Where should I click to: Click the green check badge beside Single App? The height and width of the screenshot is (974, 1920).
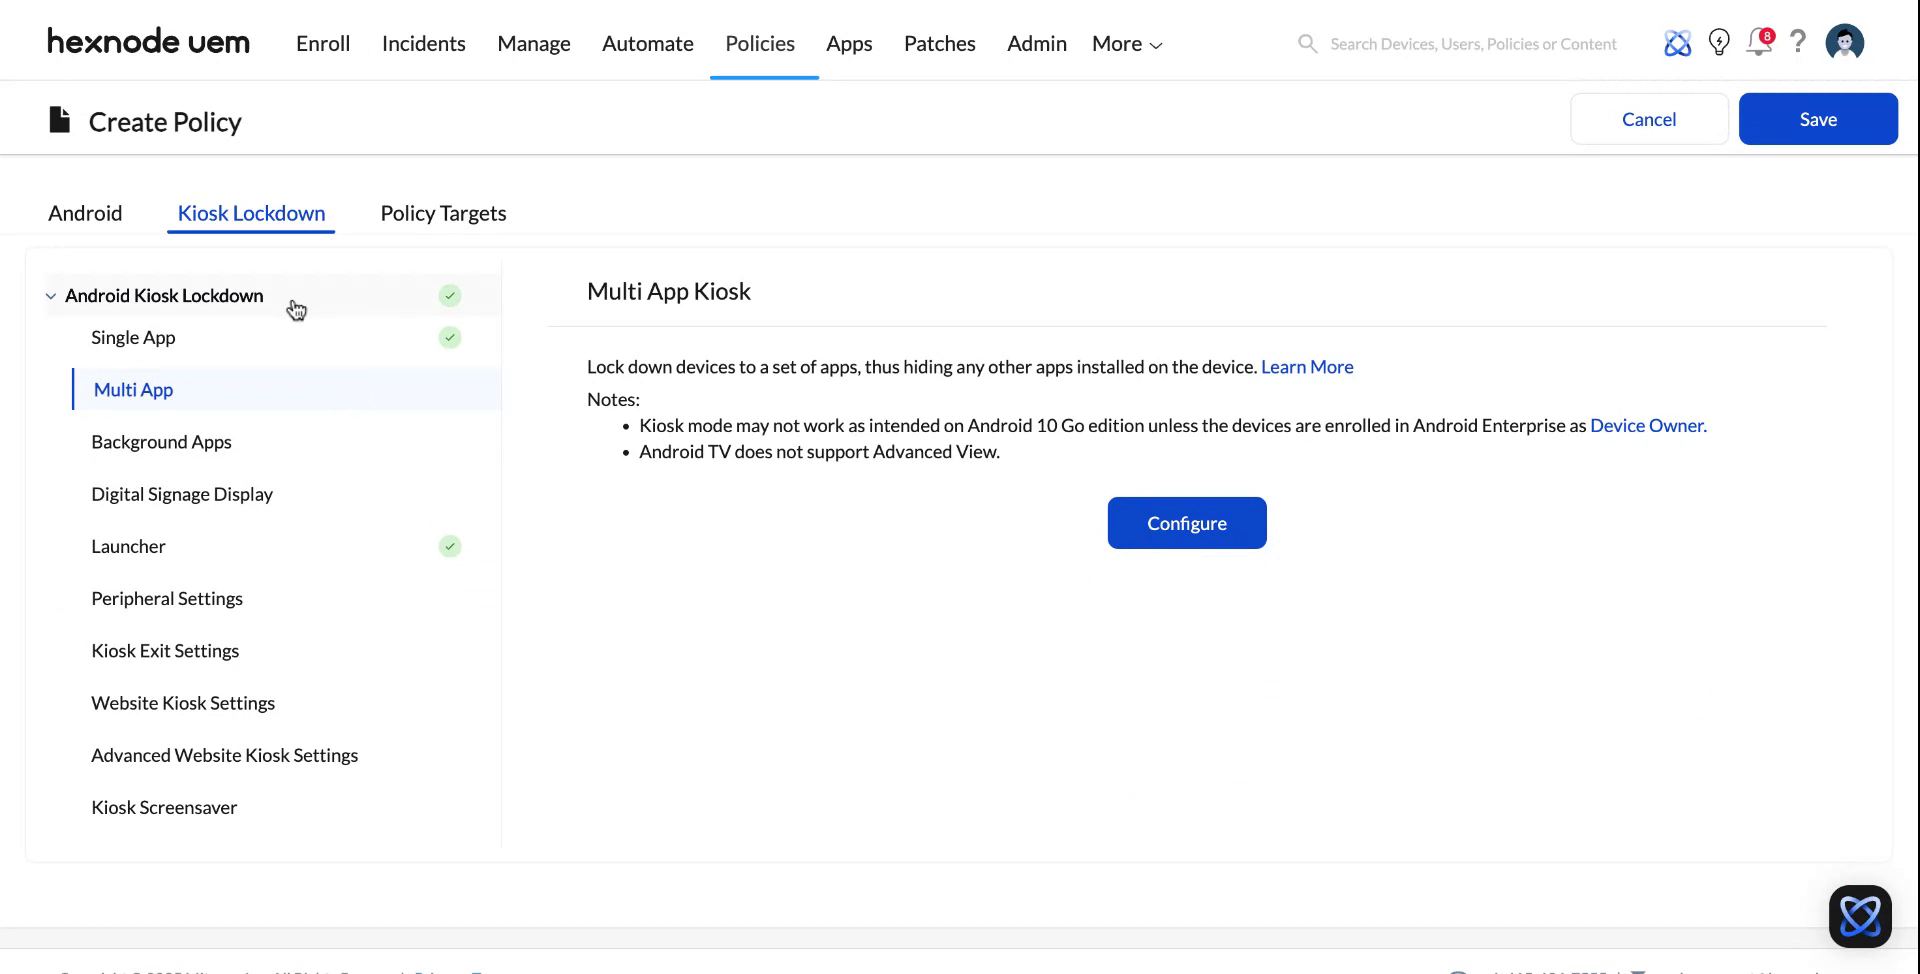coord(449,337)
